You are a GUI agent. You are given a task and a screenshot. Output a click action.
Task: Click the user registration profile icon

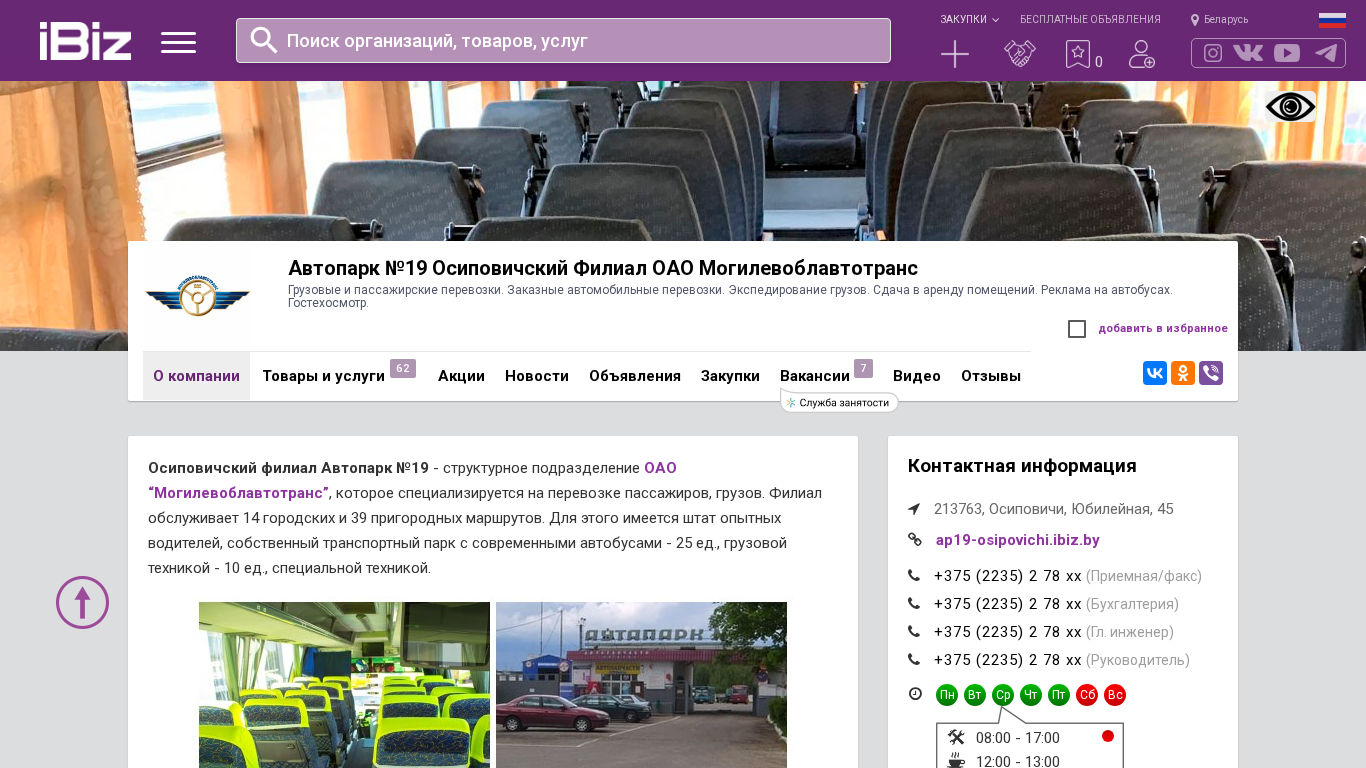point(1142,54)
